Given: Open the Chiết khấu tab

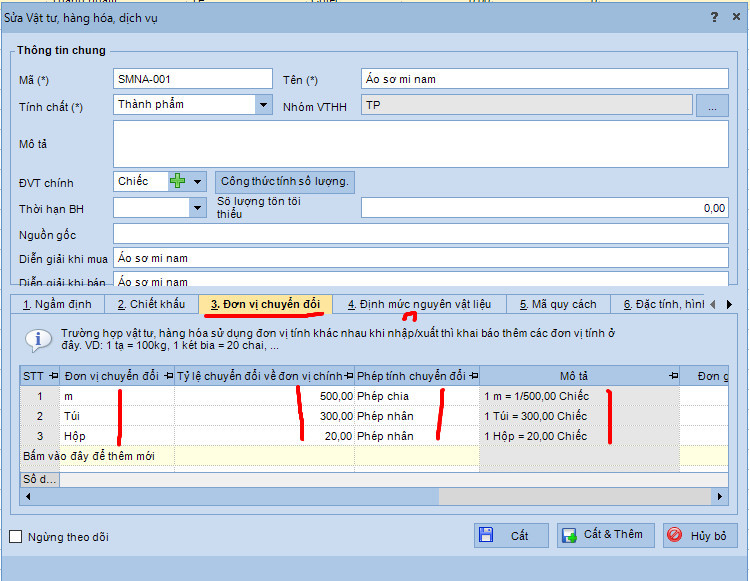Looking at the screenshot, I should [151, 304].
